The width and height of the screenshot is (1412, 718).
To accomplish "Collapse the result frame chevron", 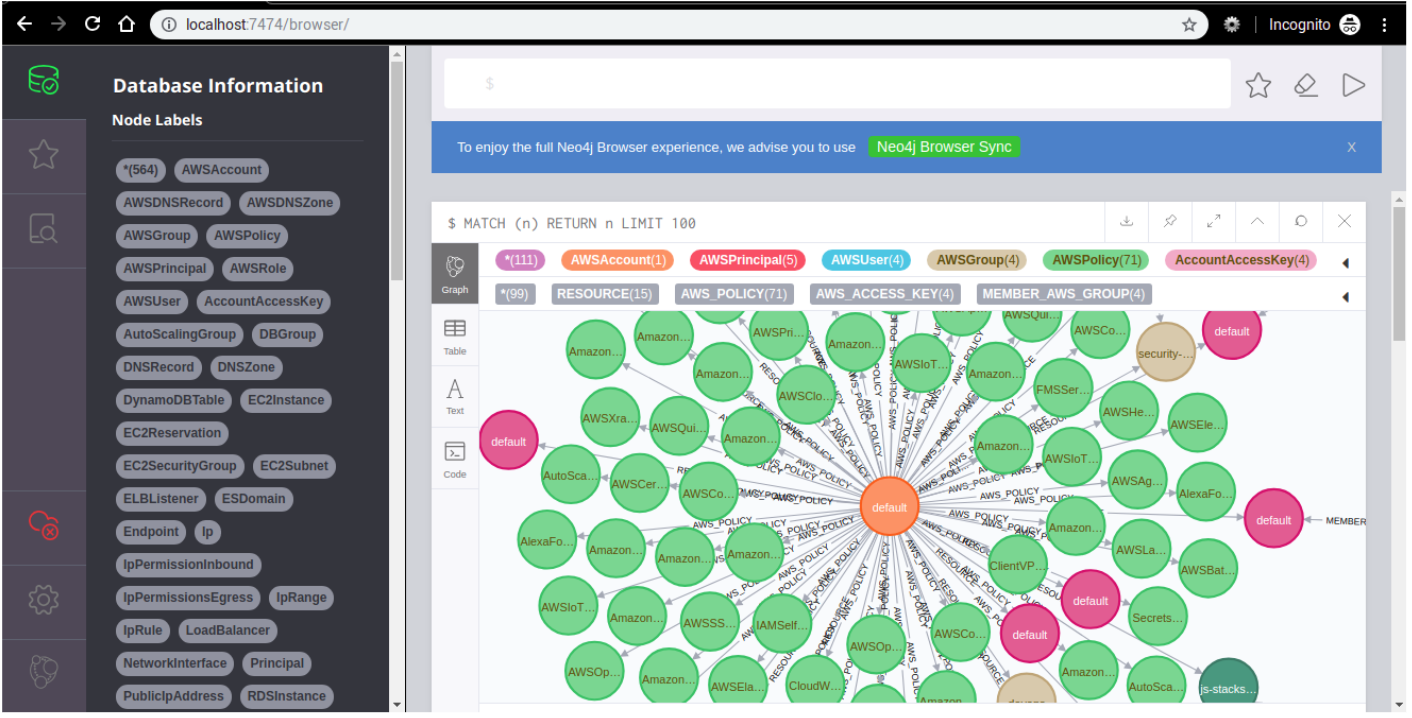I will [1257, 222].
